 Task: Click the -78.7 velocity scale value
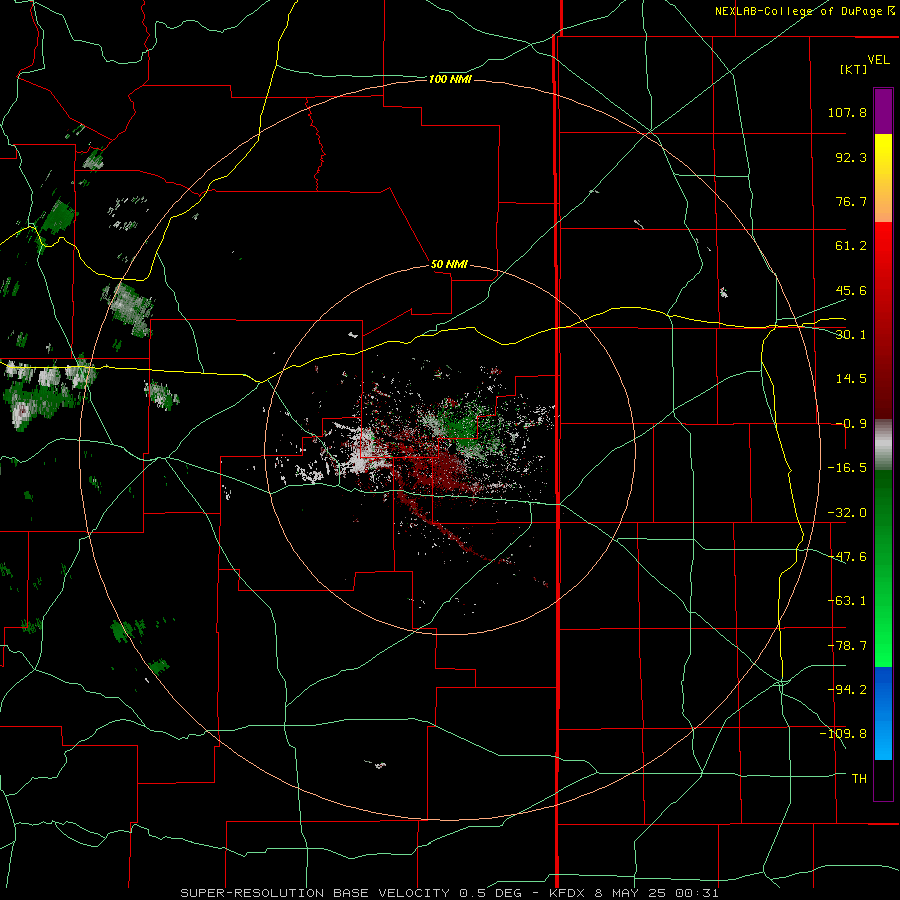[x=847, y=646]
